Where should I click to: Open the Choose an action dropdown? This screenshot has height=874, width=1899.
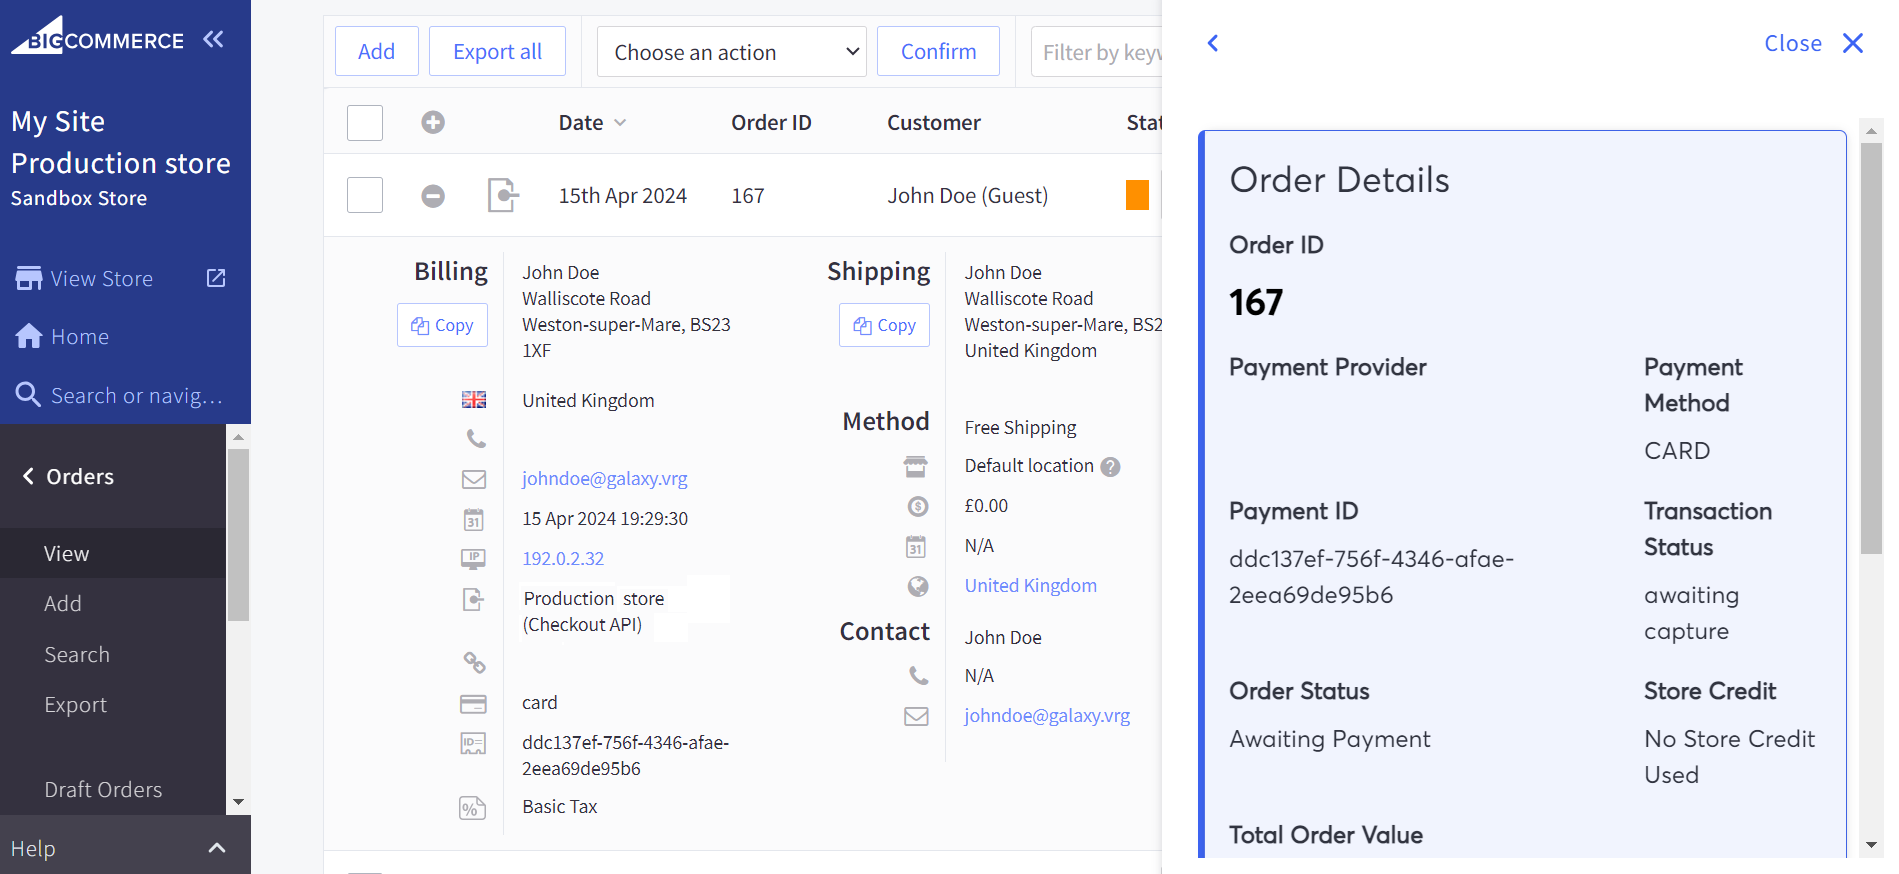[x=732, y=52]
